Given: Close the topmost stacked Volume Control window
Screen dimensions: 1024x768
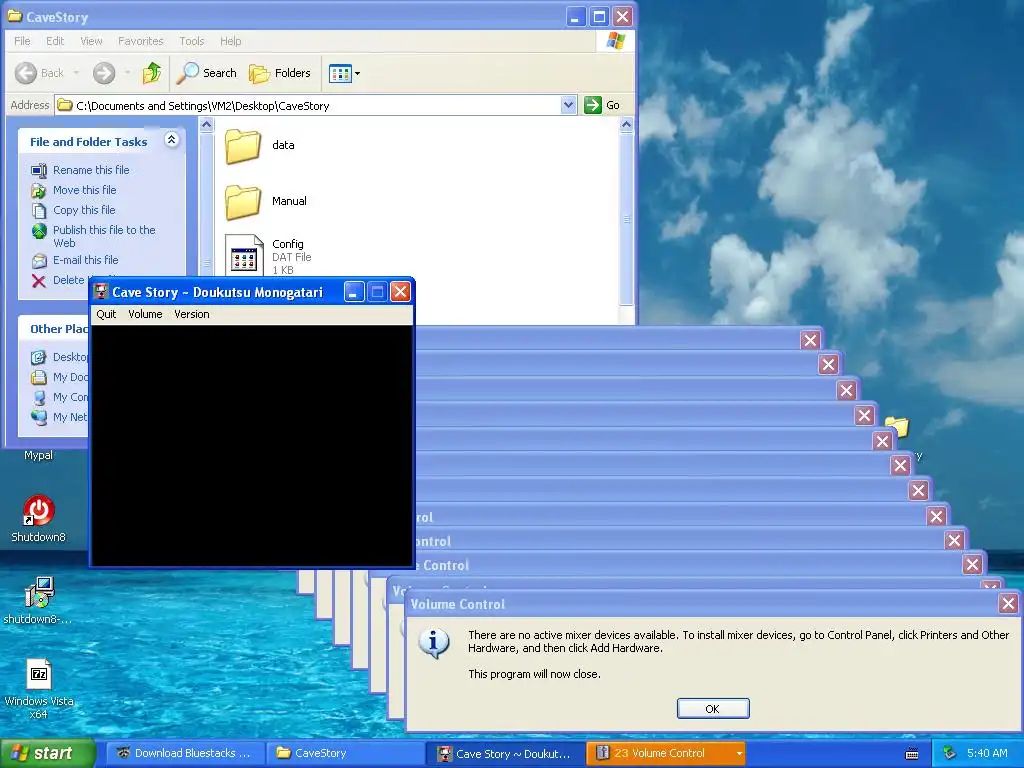Looking at the screenshot, I should coord(810,340).
